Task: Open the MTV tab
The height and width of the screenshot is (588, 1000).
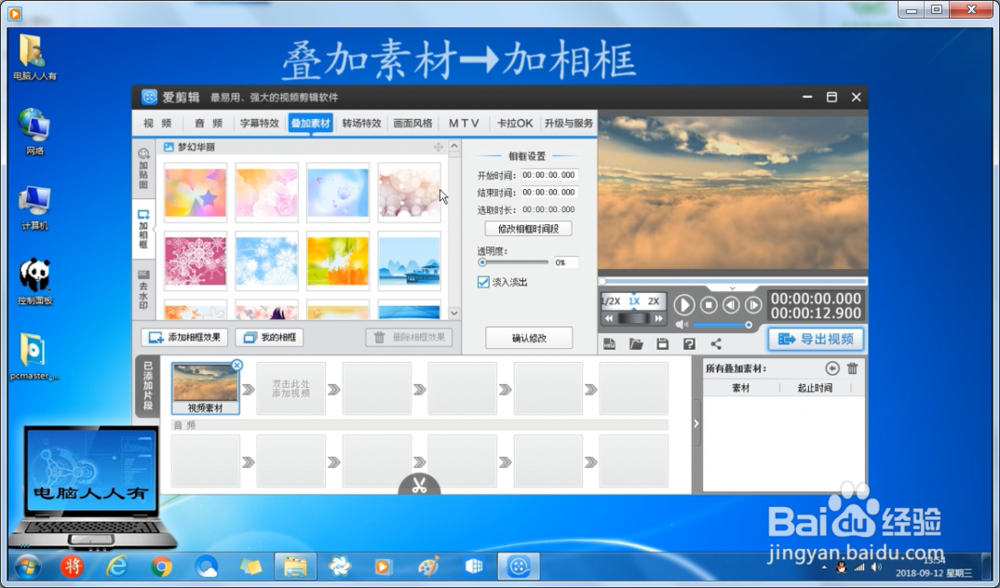Action: pyautogui.click(x=464, y=123)
